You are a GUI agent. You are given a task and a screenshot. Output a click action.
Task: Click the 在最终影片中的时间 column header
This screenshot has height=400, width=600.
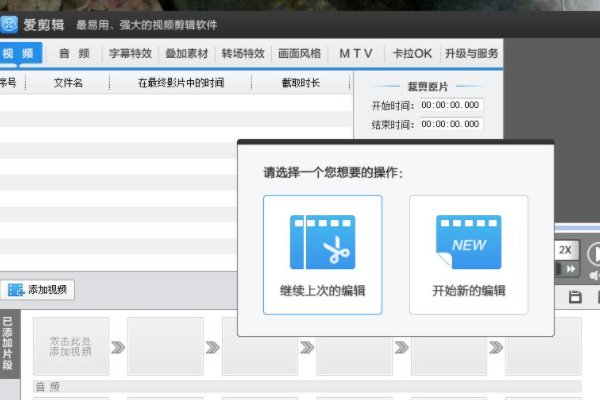click(x=181, y=83)
